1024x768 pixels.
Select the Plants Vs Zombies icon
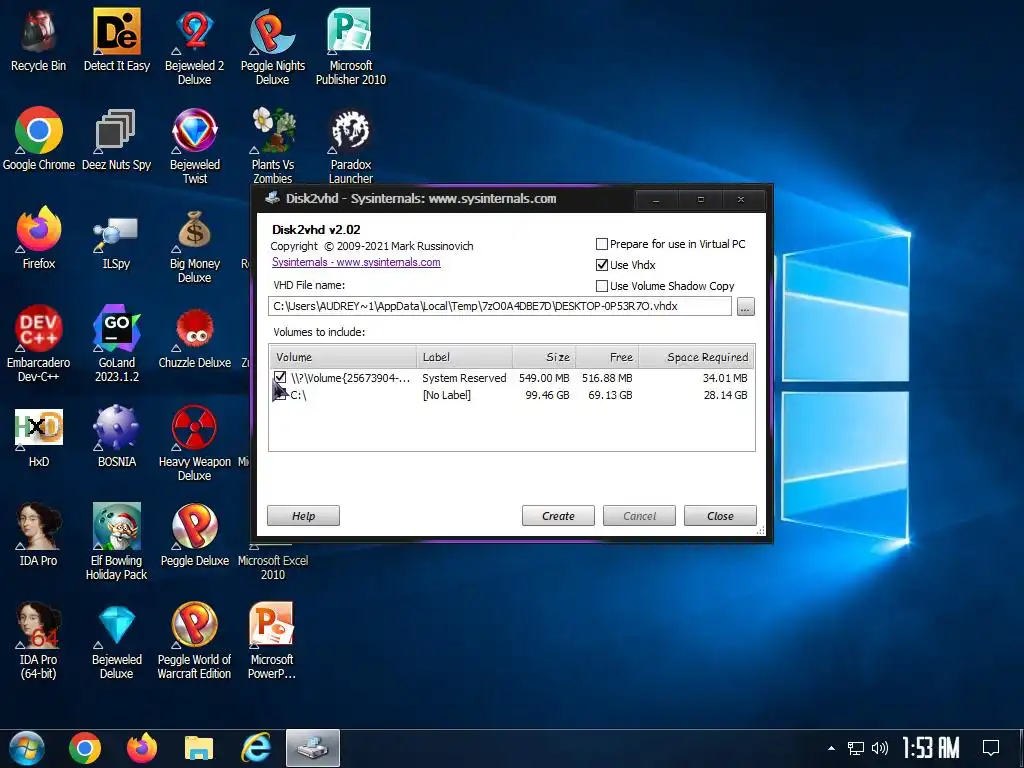(272, 146)
